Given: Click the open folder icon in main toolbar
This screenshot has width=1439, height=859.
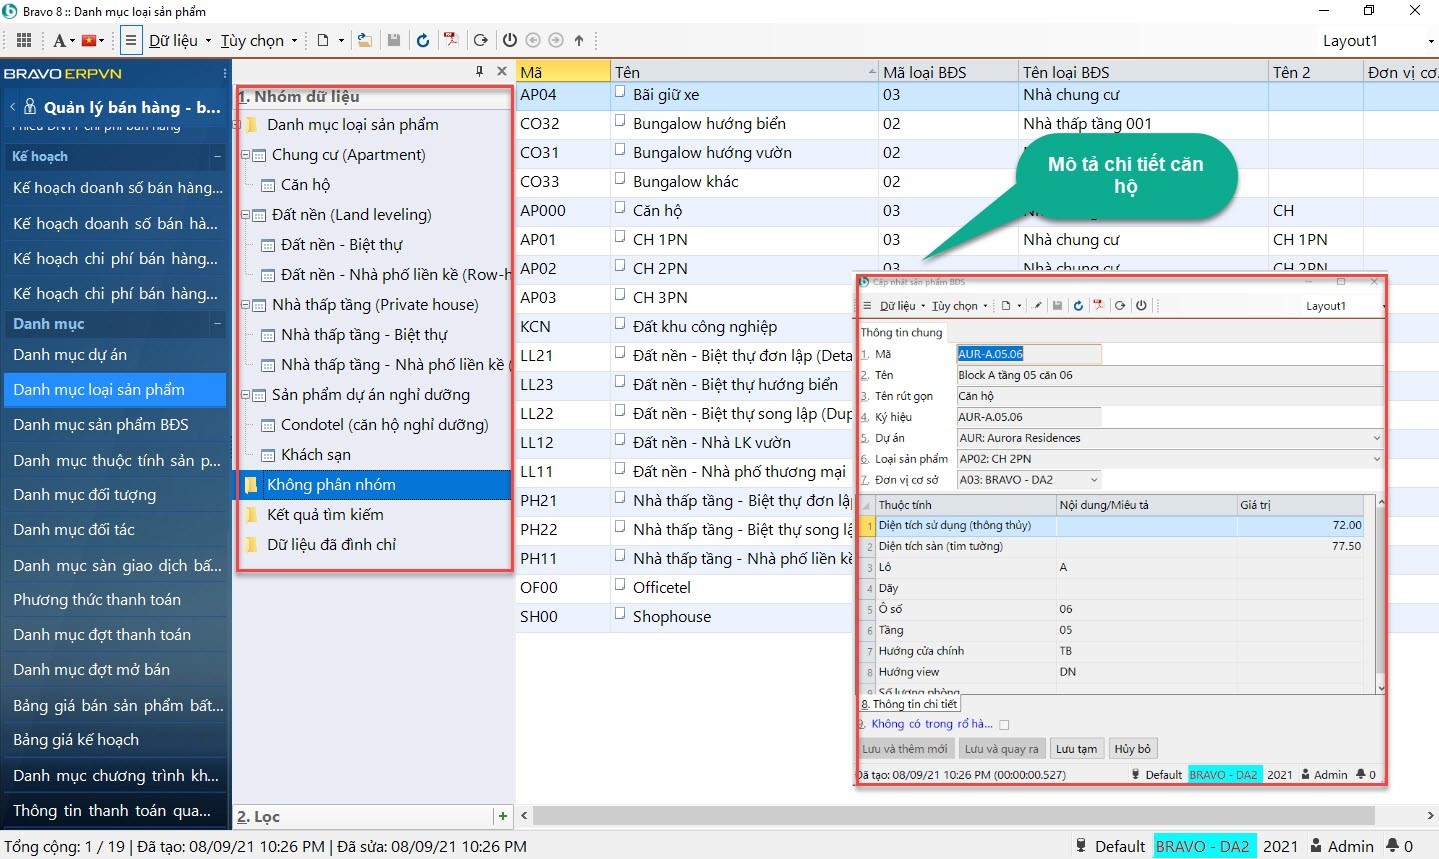Looking at the screenshot, I should point(365,40).
